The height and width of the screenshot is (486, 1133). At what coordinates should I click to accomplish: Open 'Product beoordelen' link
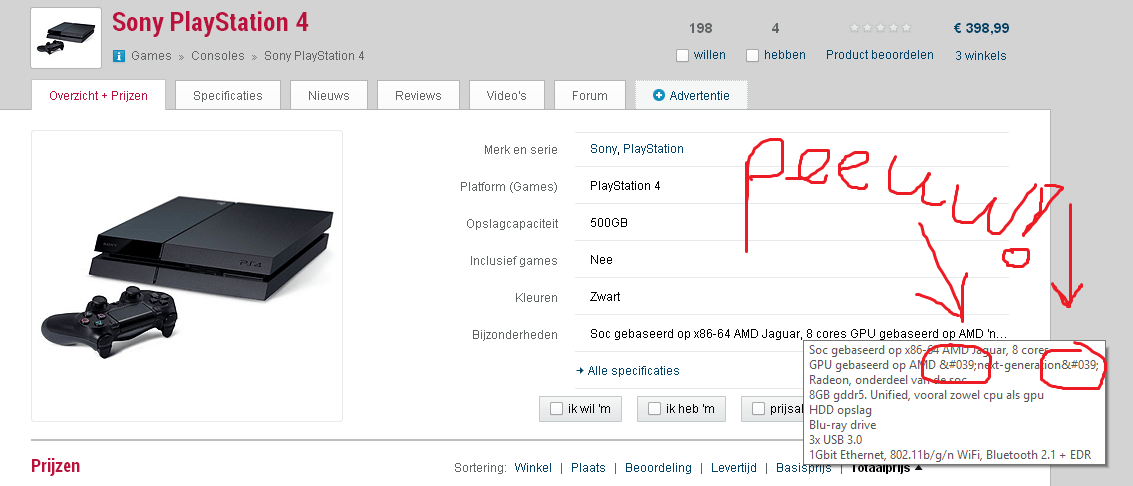pyautogui.click(x=879, y=55)
